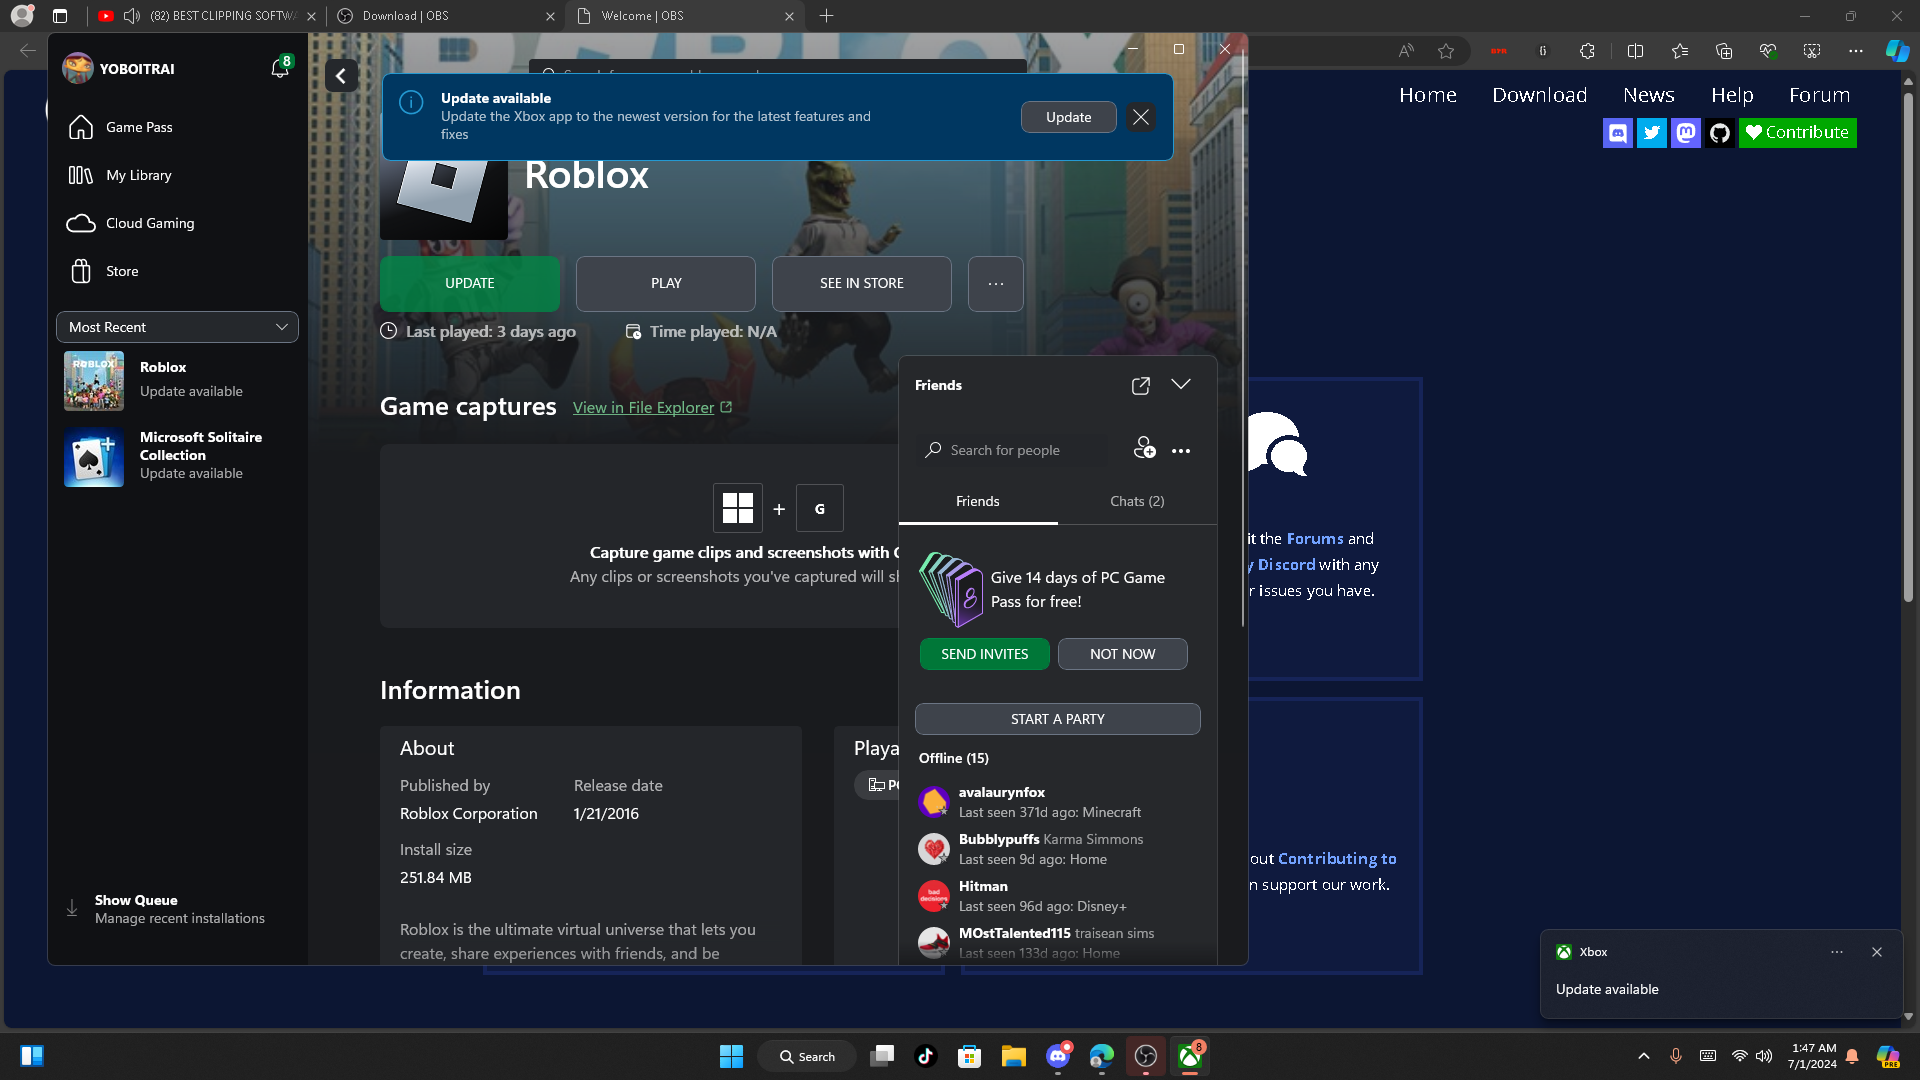Image resolution: width=1920 pixels, height=1080 pixels.
Task: Pop out the Friends panel
Action: [1141, 385]
